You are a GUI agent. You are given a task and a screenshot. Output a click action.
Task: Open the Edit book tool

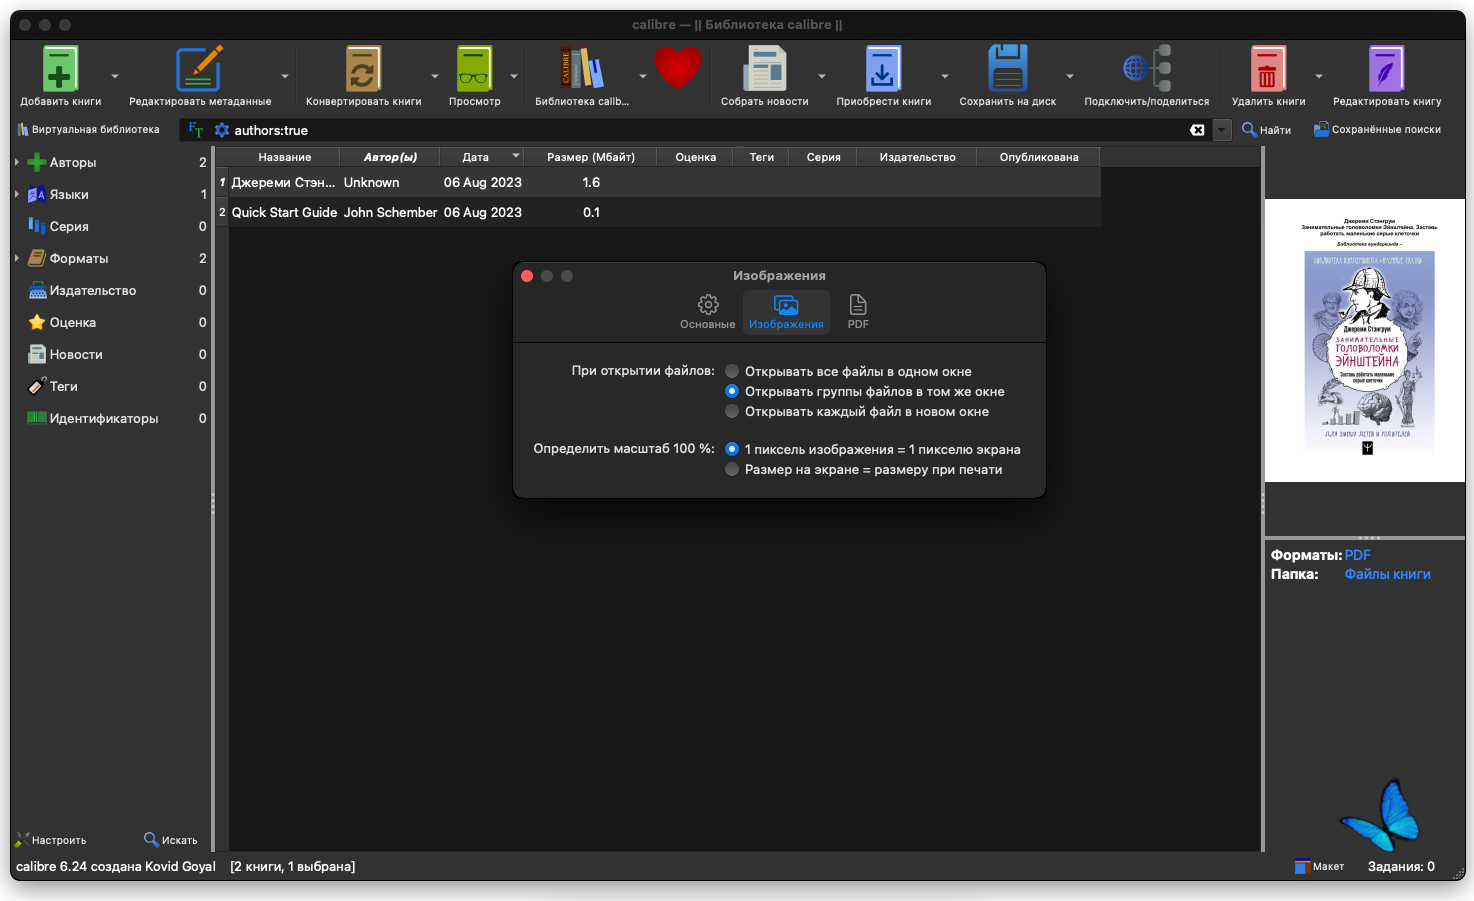pos(1386,71)
